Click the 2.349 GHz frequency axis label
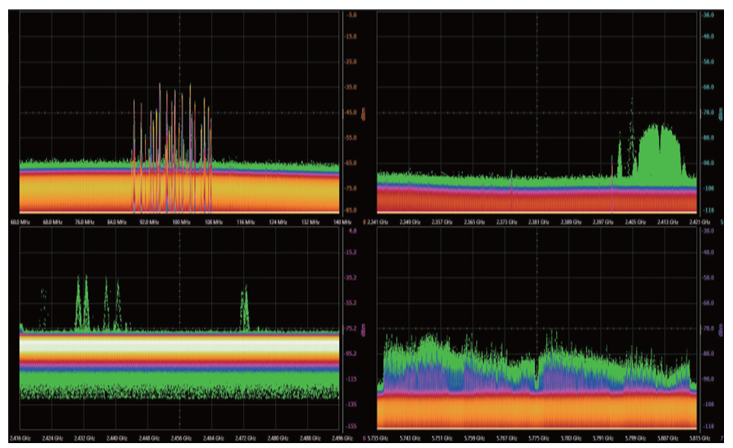 (x=410, y=222)
